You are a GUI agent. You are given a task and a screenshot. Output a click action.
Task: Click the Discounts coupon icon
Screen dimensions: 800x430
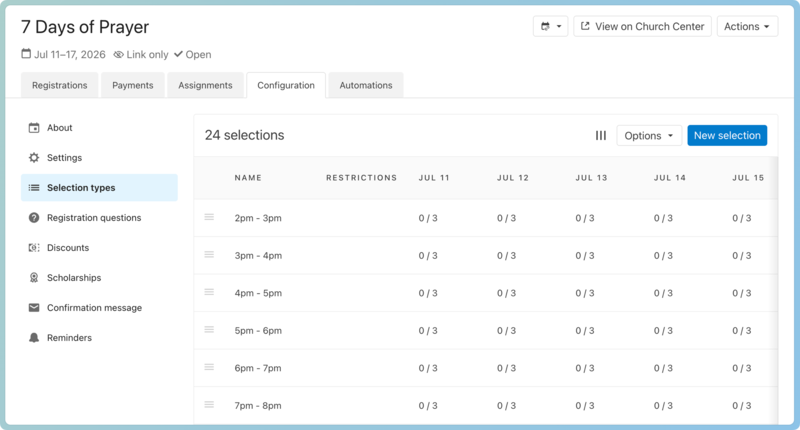[34, 247]
